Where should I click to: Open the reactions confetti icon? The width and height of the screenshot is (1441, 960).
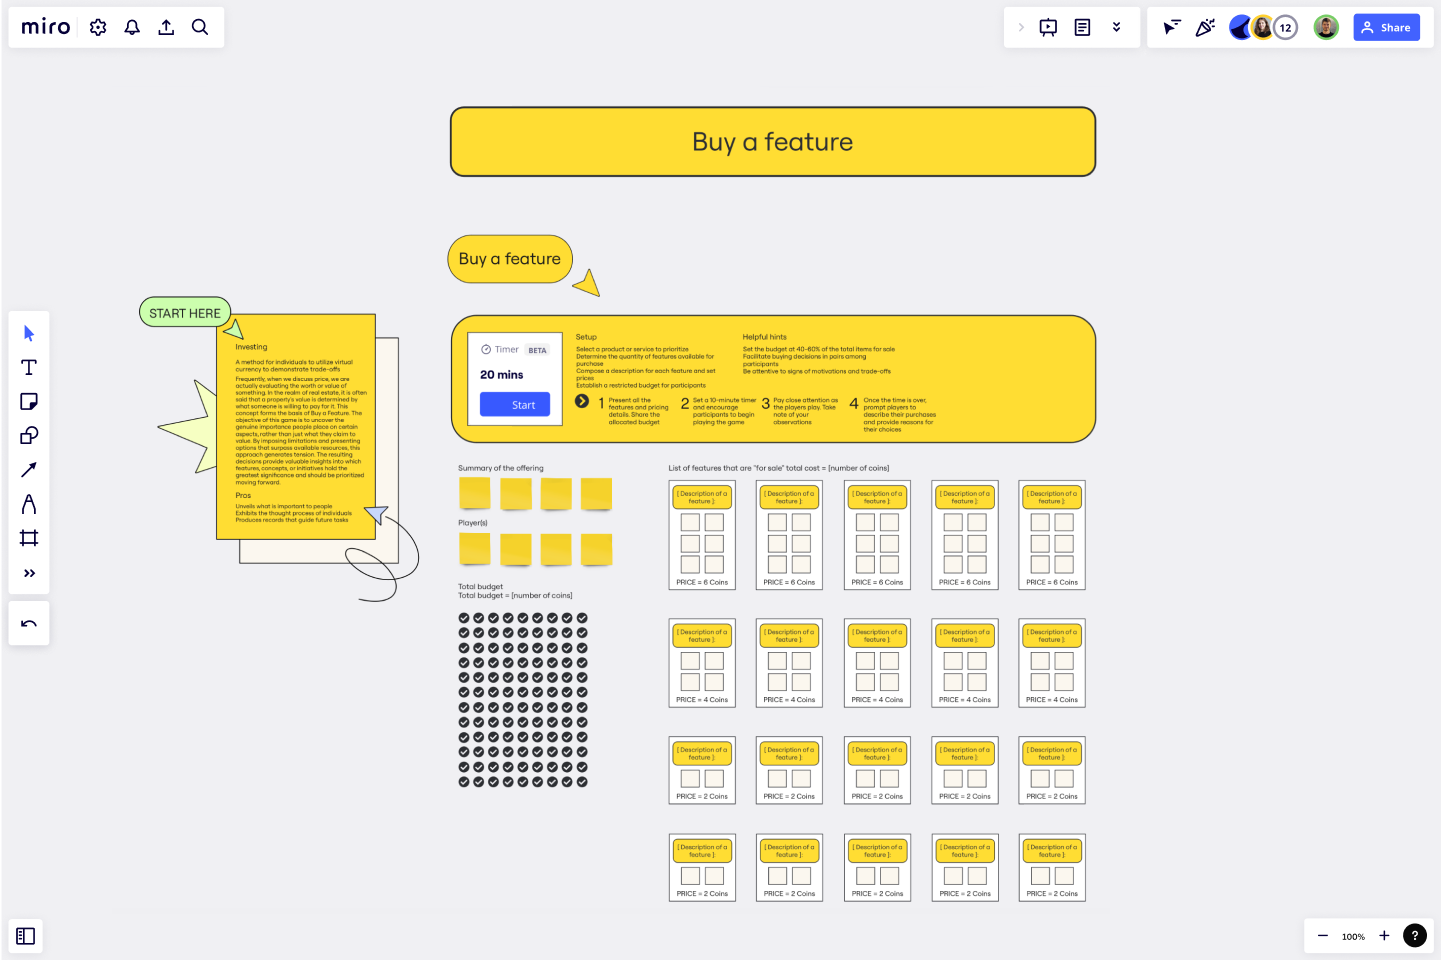(x=1205, y=27)
